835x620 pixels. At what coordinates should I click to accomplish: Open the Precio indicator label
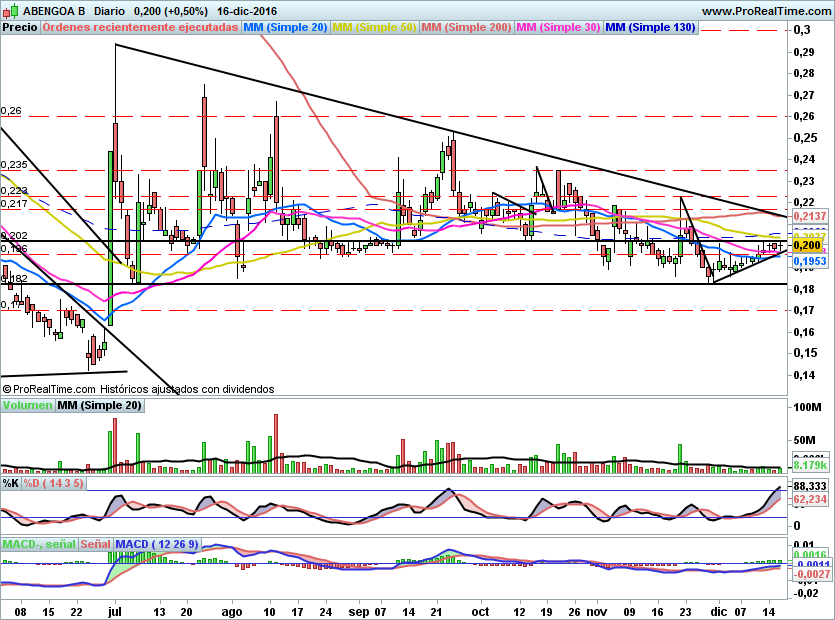[20, 27]
